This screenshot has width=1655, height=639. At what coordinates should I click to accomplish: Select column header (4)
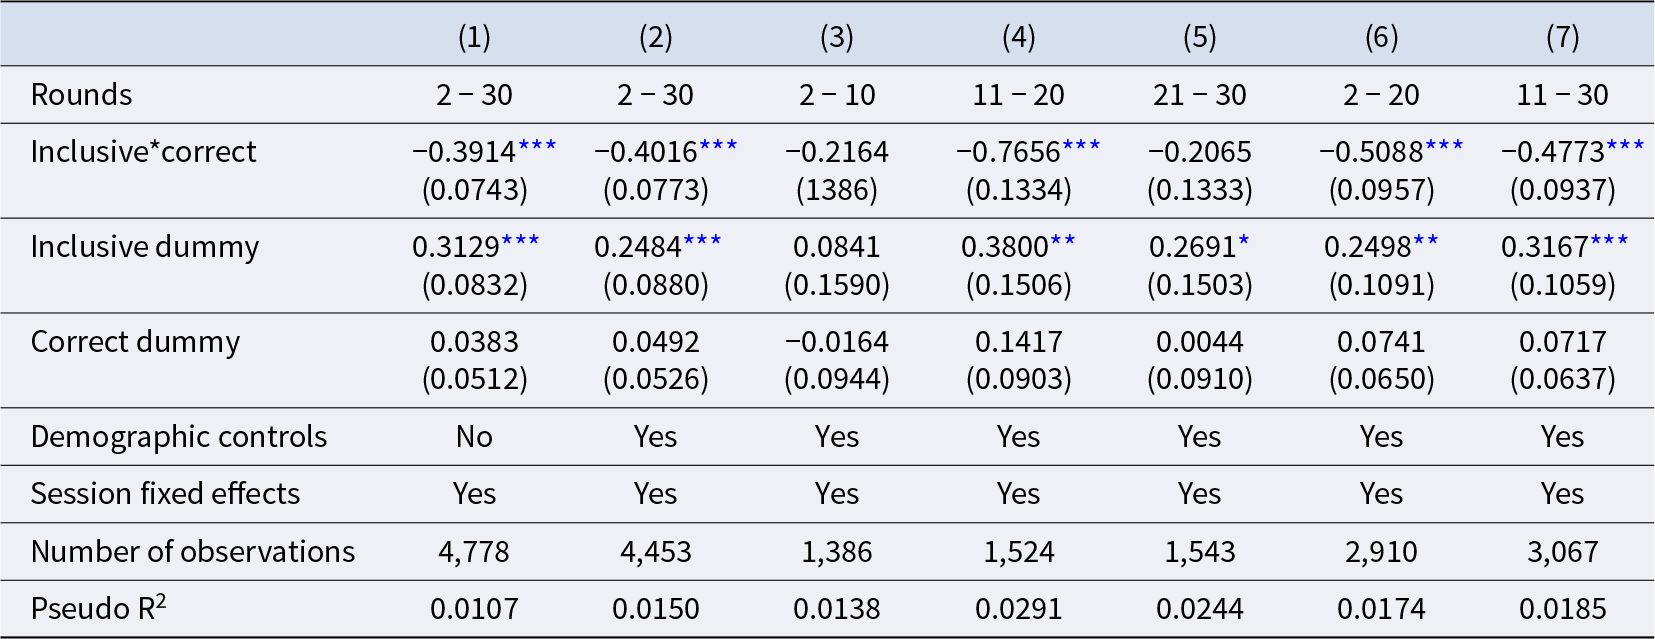point(1018,37)
